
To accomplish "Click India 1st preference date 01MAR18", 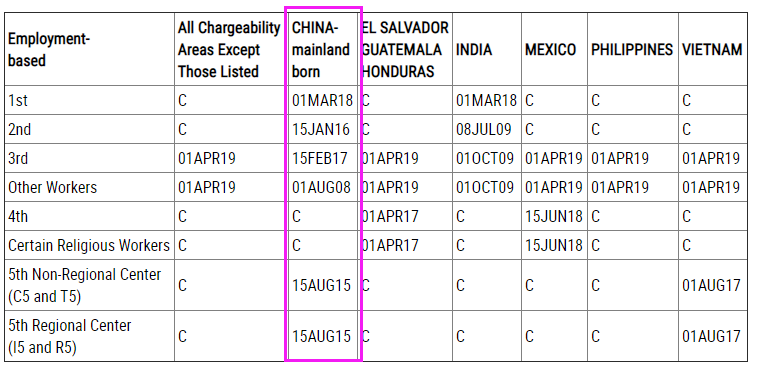I will (x=486, y=101).
